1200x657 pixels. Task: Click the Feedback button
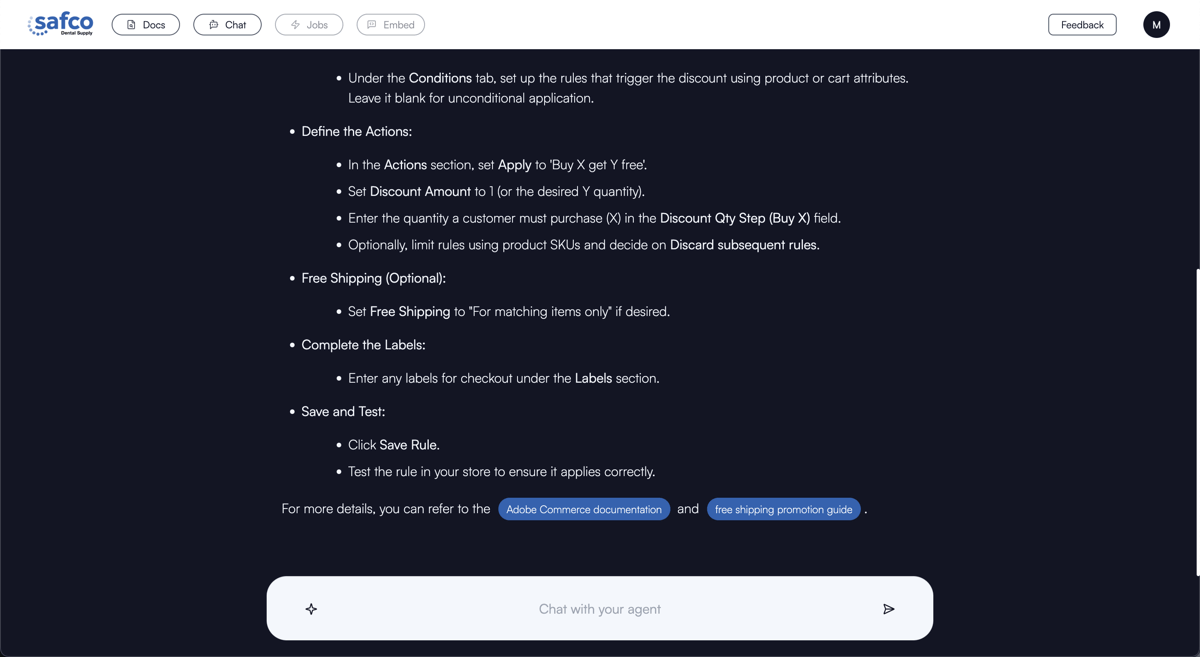[1082, 25]
